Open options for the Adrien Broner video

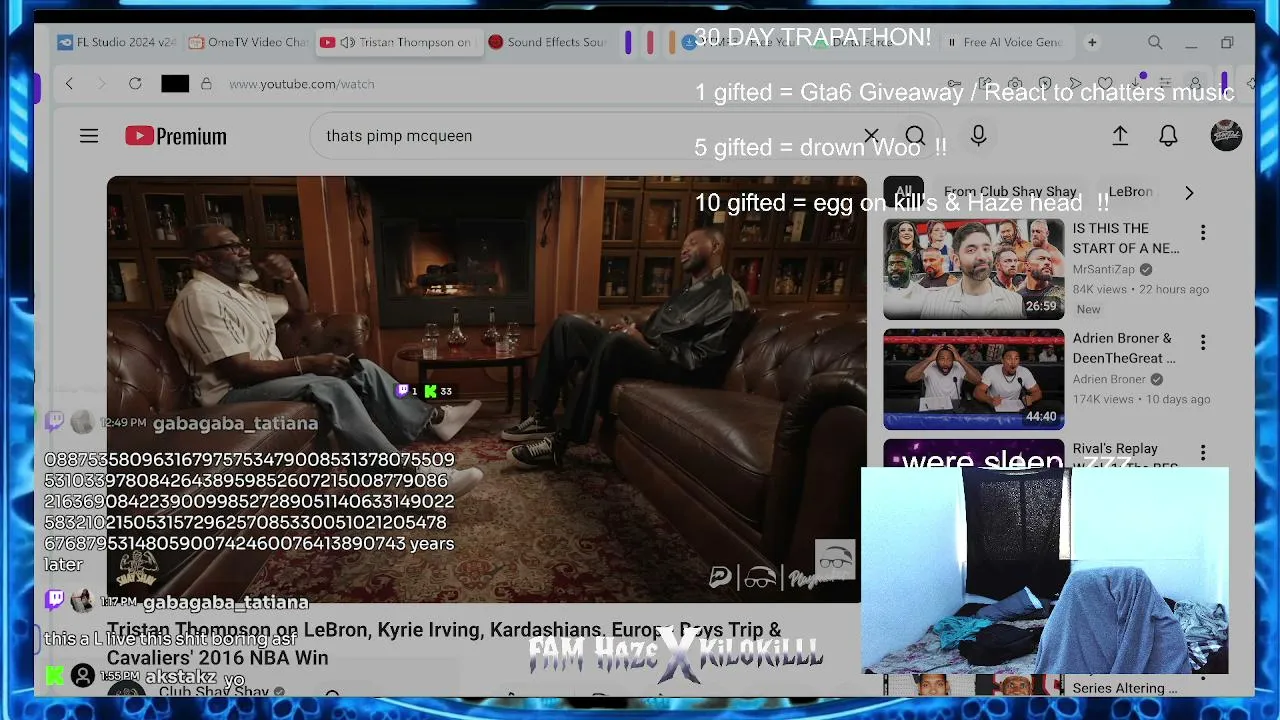pos(1203,343)
